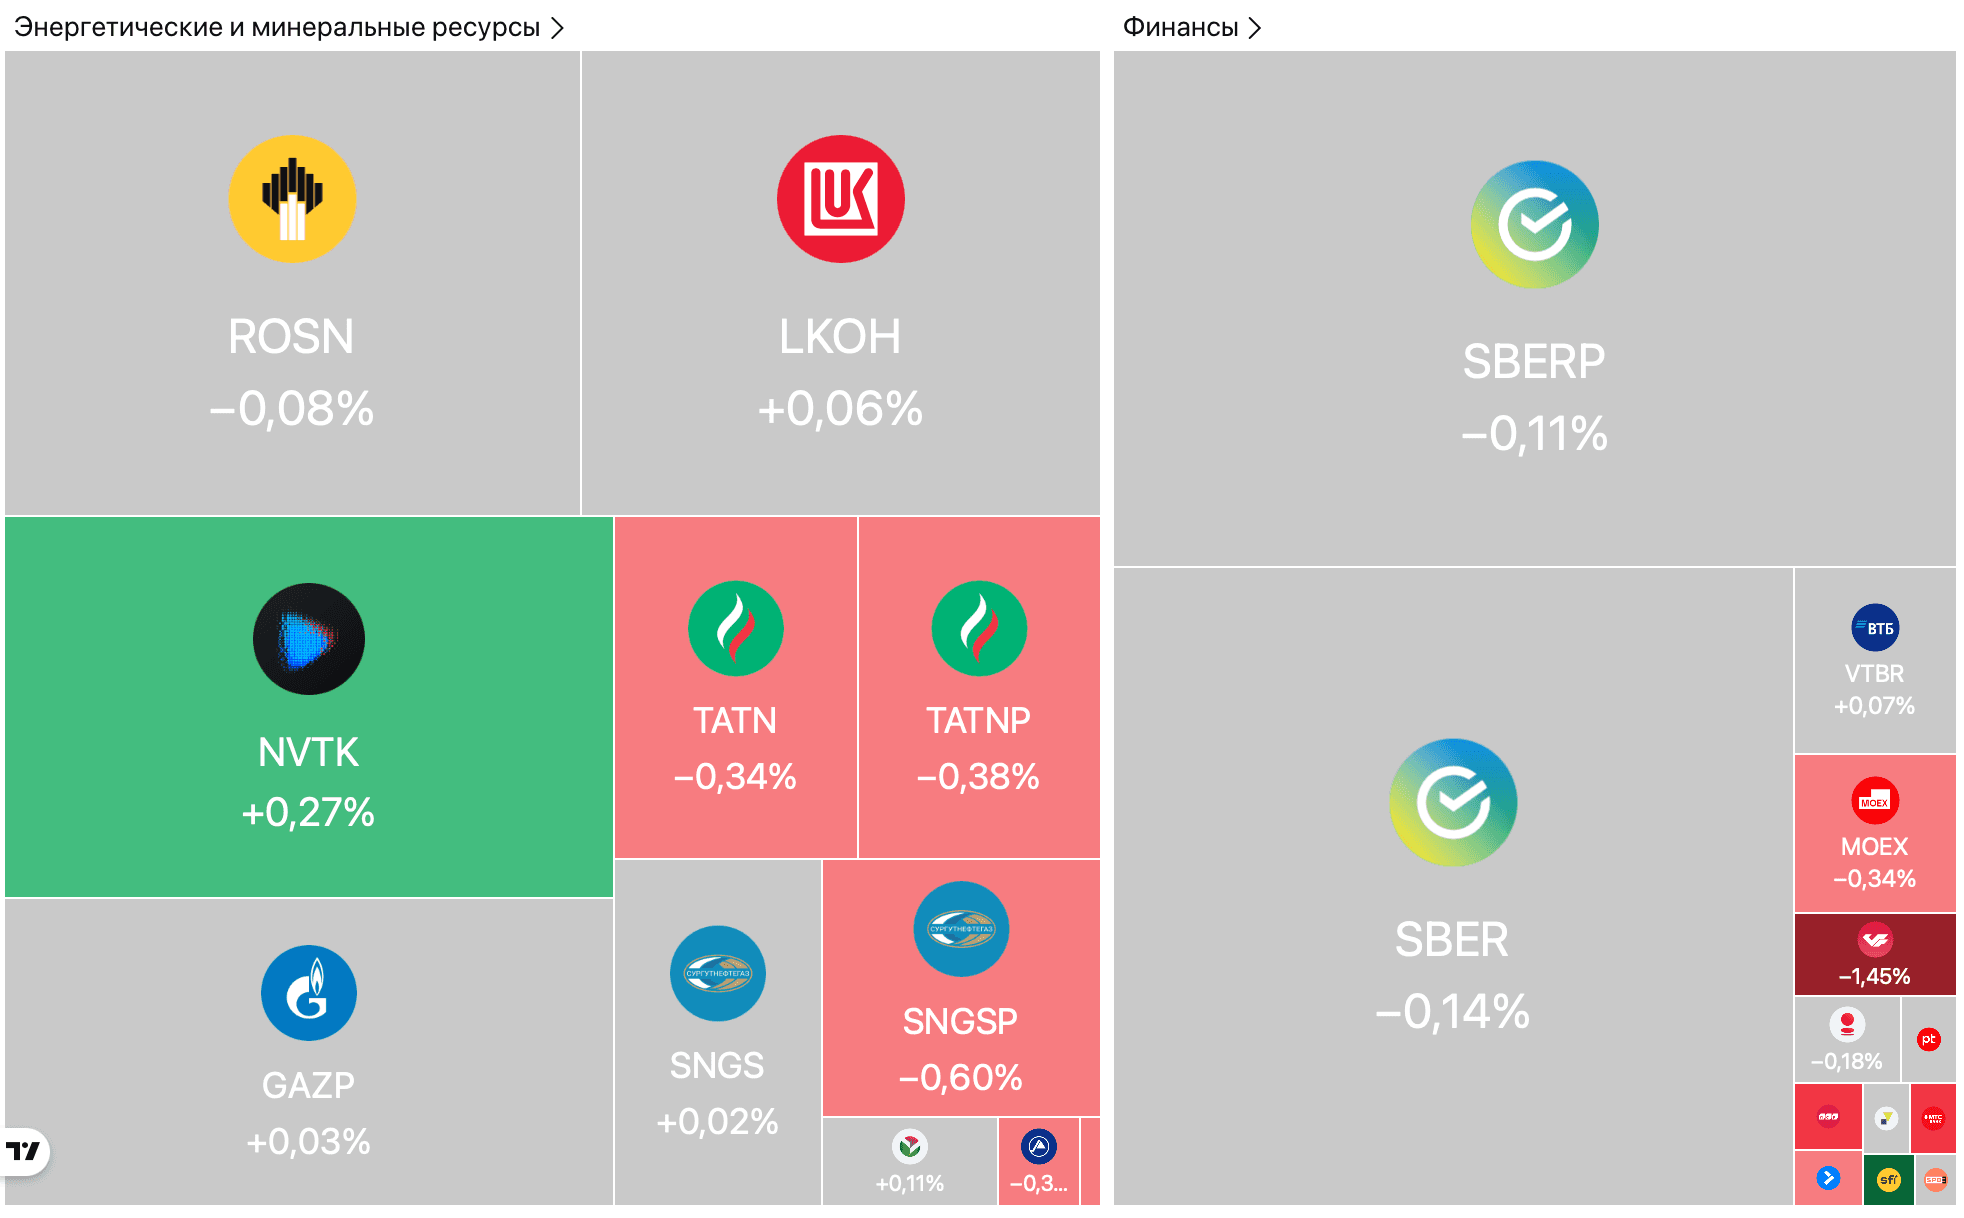Open the Финансы sector heading link
Screen dimensions: 1964x1218
click(x=1180, y=28)
